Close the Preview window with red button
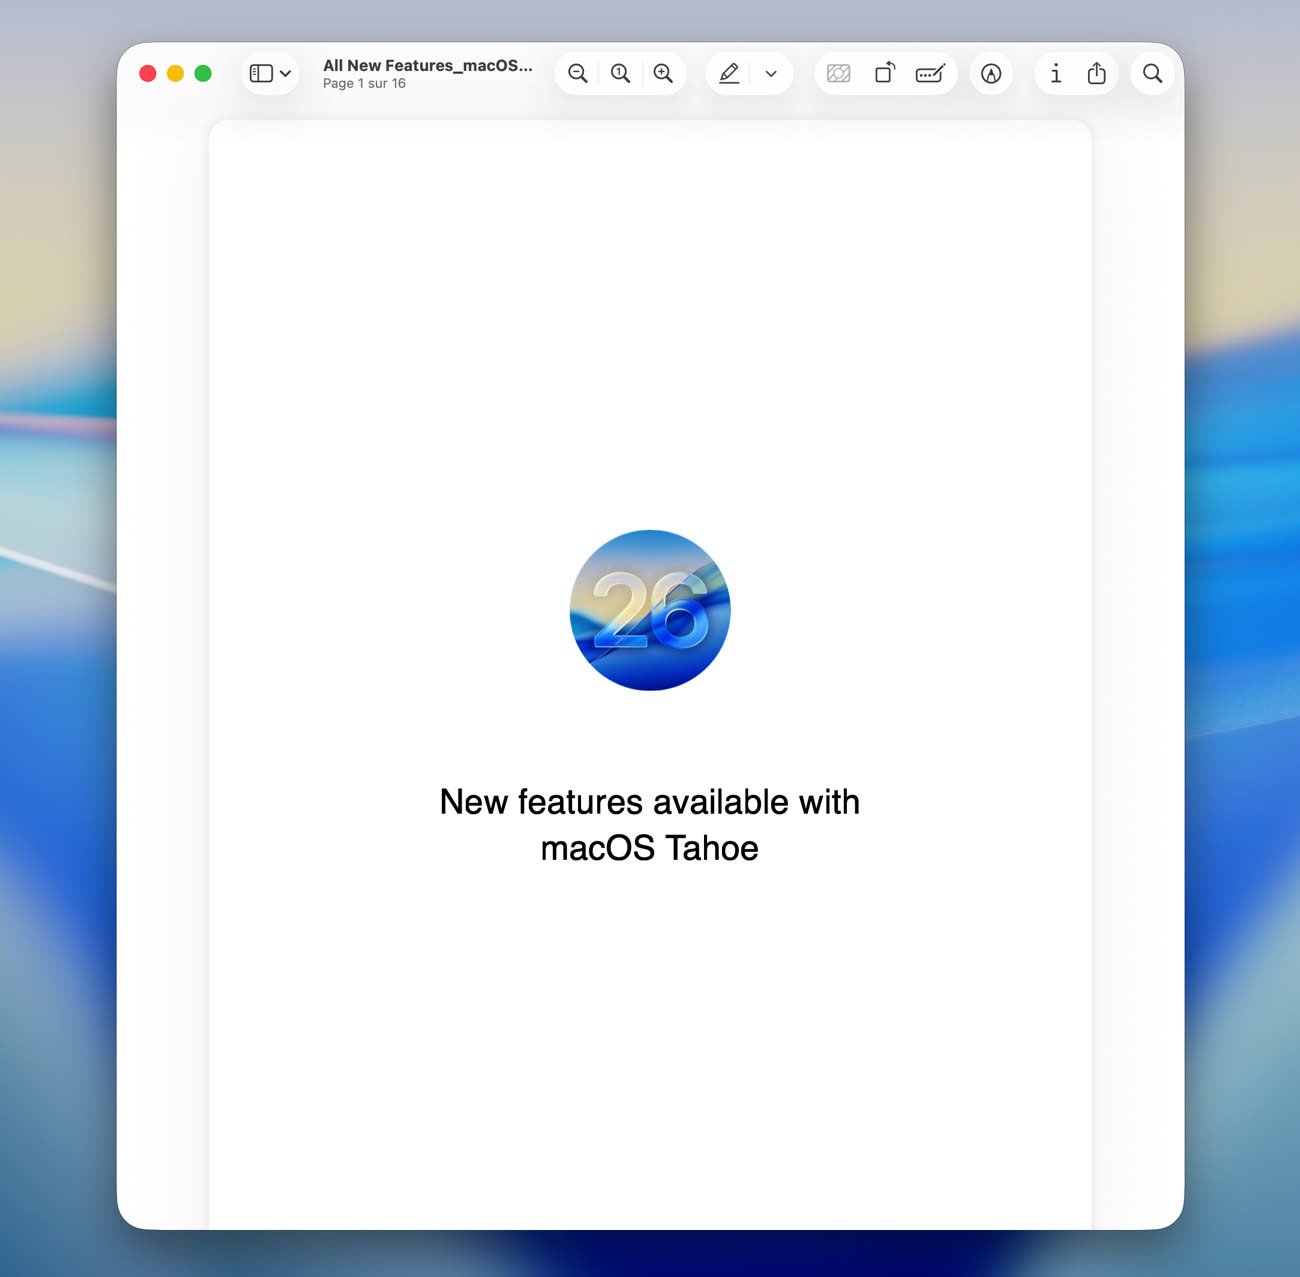 (148, 74)
